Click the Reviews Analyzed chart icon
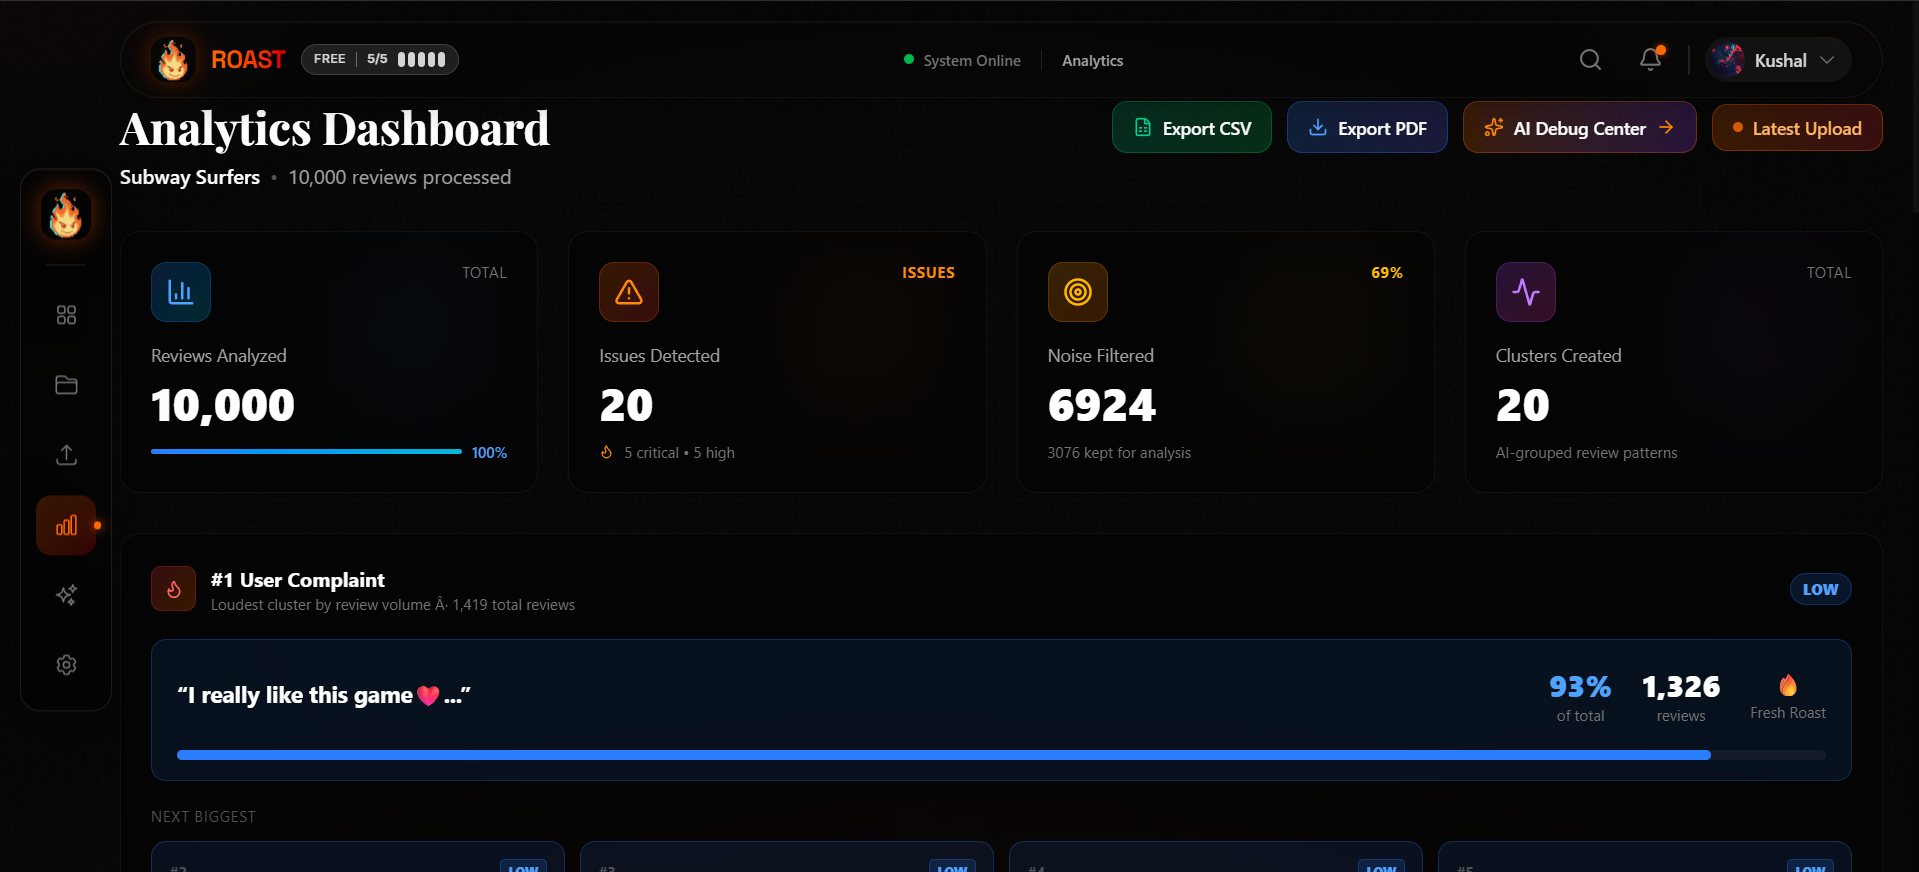 click(181, 292)
